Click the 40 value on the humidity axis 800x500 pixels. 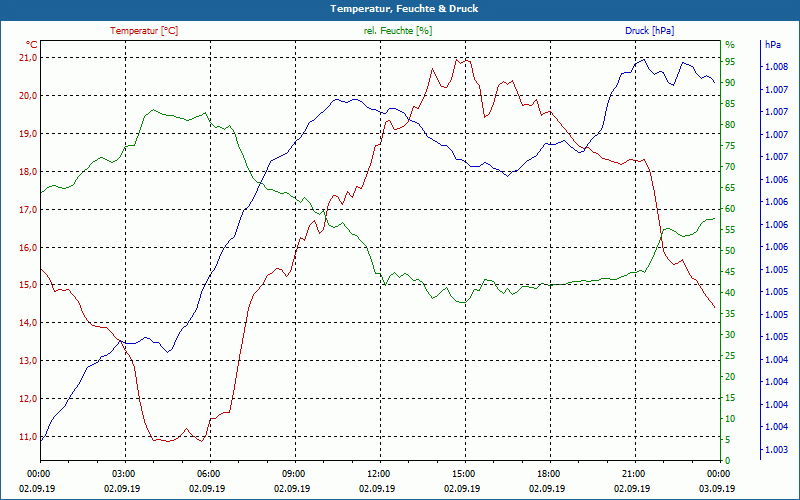point(730,293)
